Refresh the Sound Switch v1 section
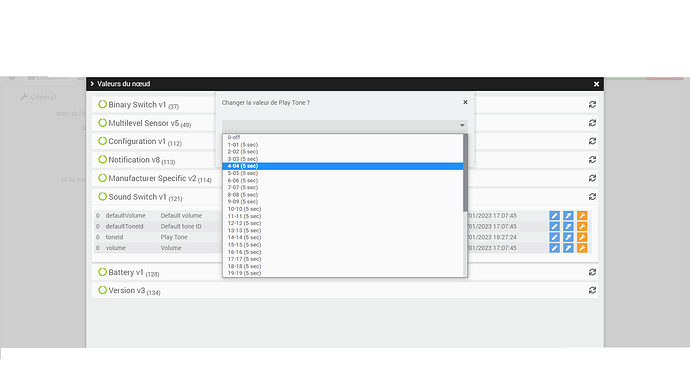The image size is (690, 388). [592, 197]
